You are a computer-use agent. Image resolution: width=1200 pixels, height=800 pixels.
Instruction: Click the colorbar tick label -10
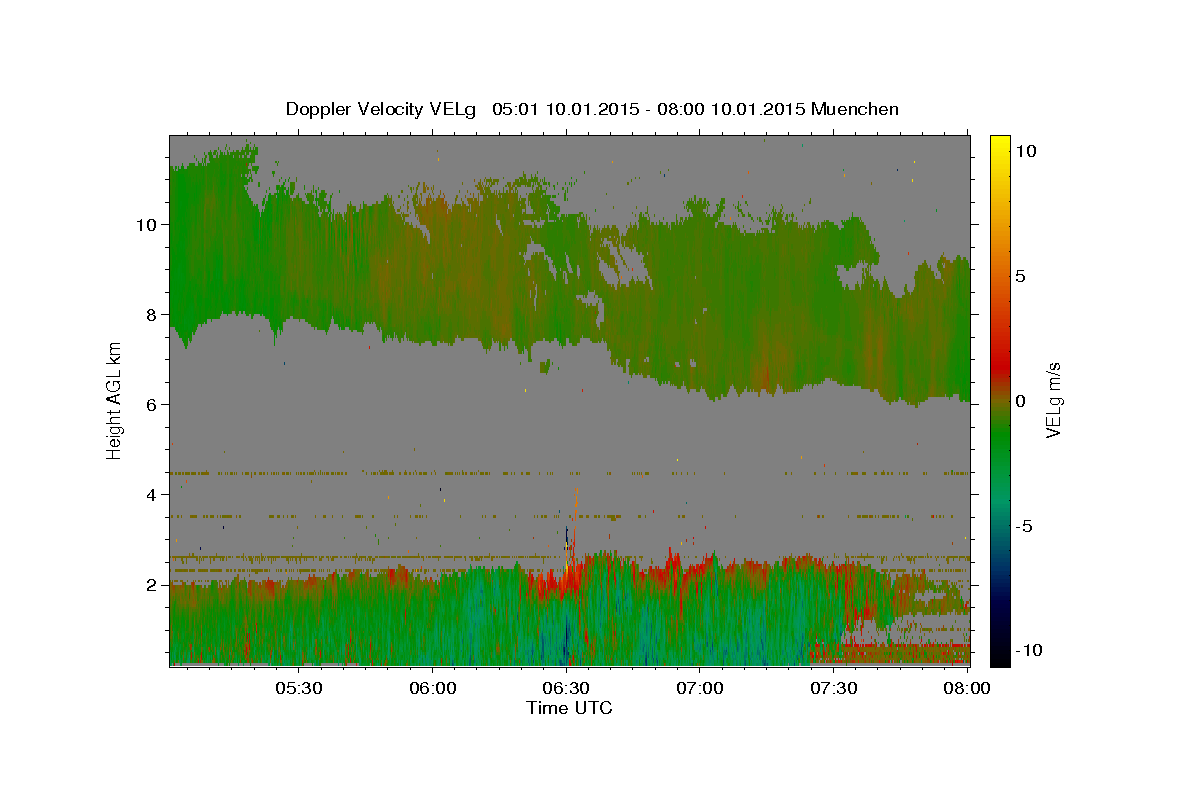1029,650
